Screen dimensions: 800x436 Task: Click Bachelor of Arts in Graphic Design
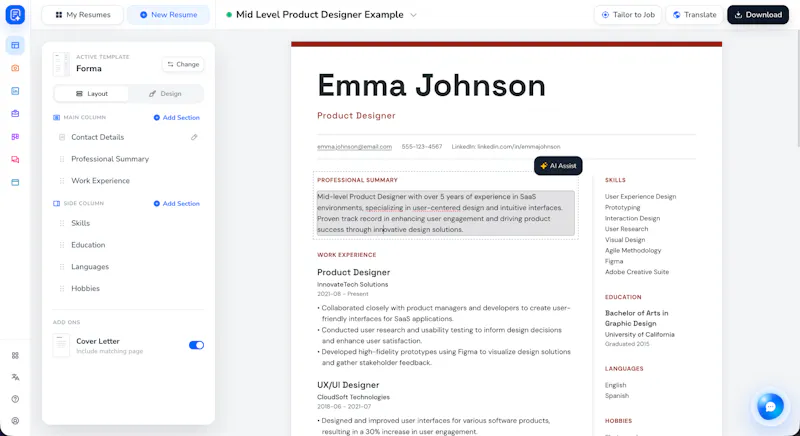637,318
